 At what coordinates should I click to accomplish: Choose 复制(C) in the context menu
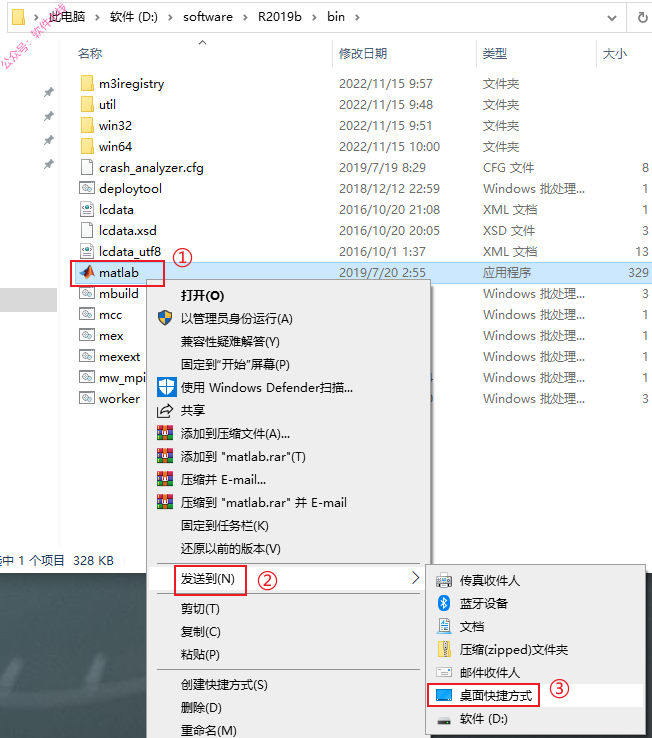pos(201,631)
